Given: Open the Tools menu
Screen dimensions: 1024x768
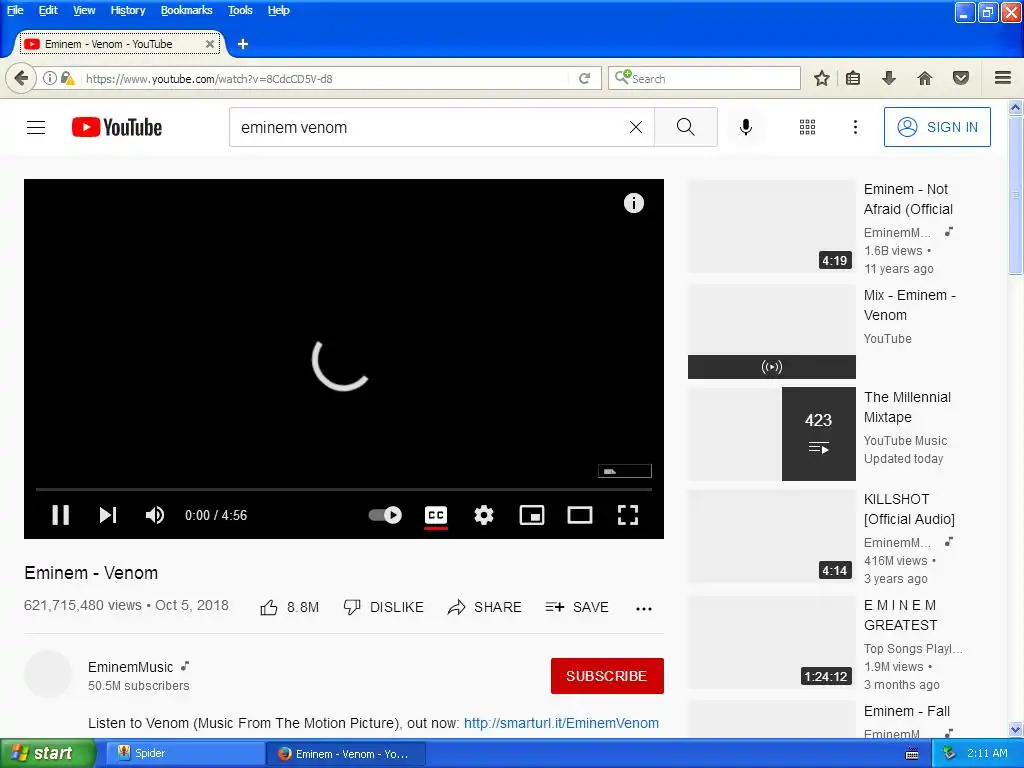Looking at the screenshot, I should tap(240, 10).
